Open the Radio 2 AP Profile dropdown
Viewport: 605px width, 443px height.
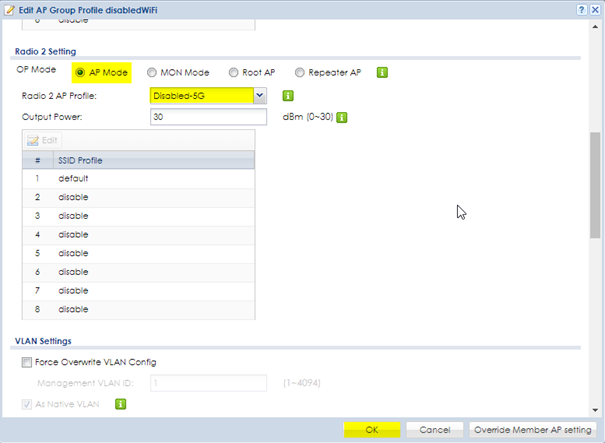pyautogui.click(x=260, y=95)
